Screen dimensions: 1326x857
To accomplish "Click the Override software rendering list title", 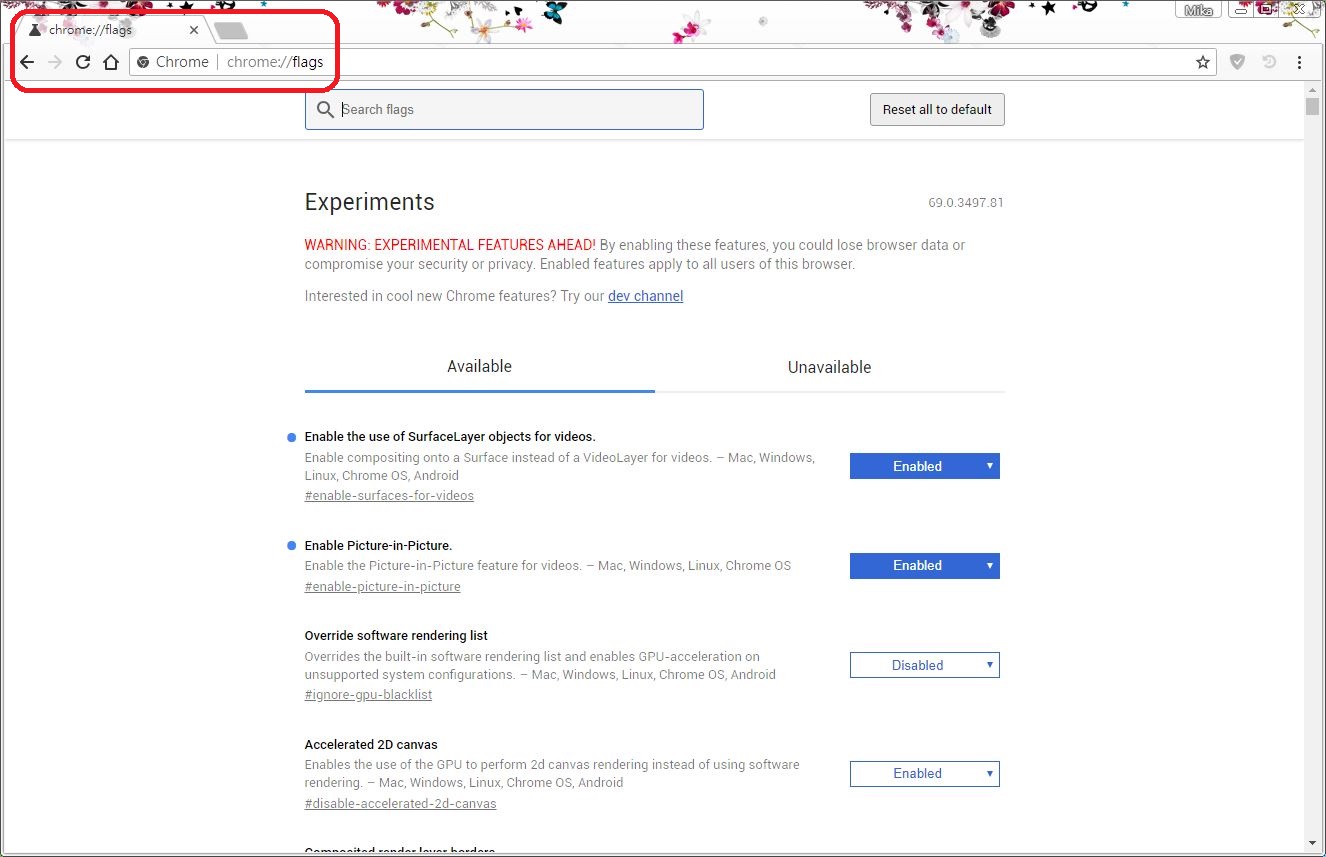I will pyautogui.click(x=396, y=636).
